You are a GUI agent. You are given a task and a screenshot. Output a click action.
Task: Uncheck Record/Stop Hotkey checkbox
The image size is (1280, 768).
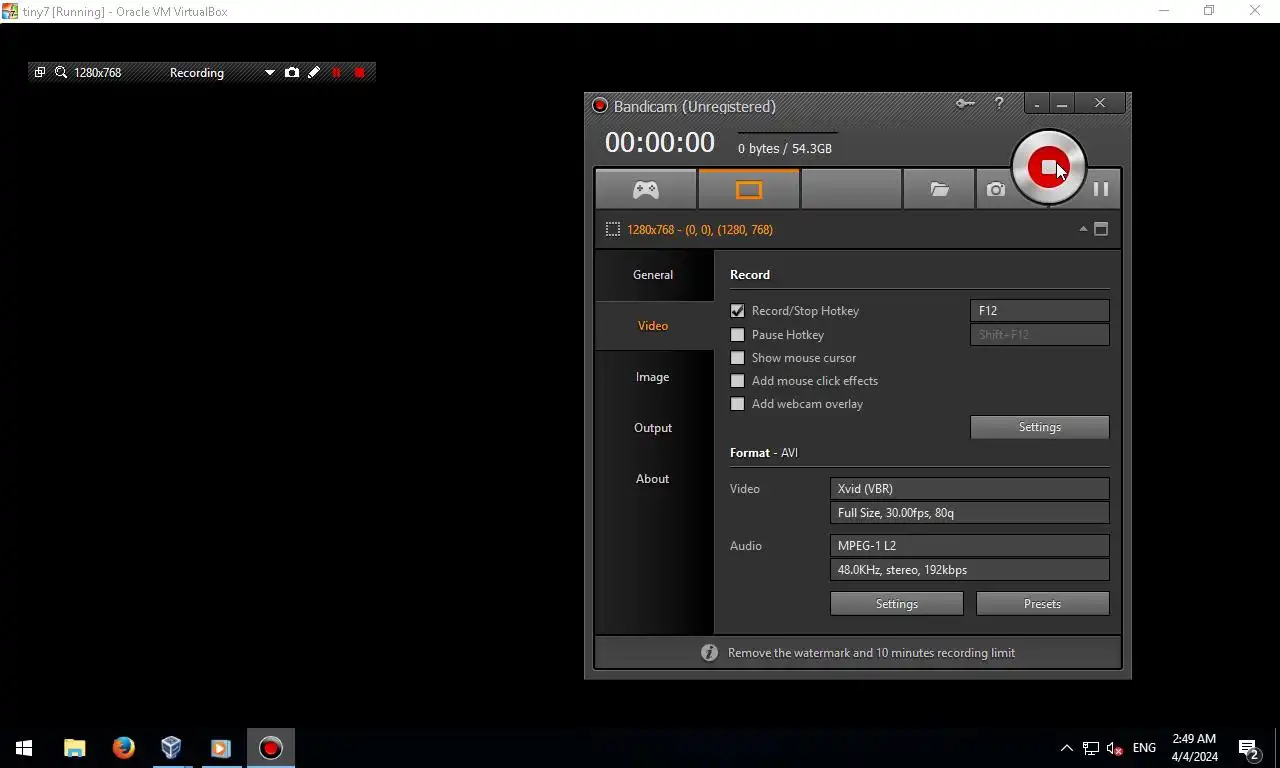(738, 311)
